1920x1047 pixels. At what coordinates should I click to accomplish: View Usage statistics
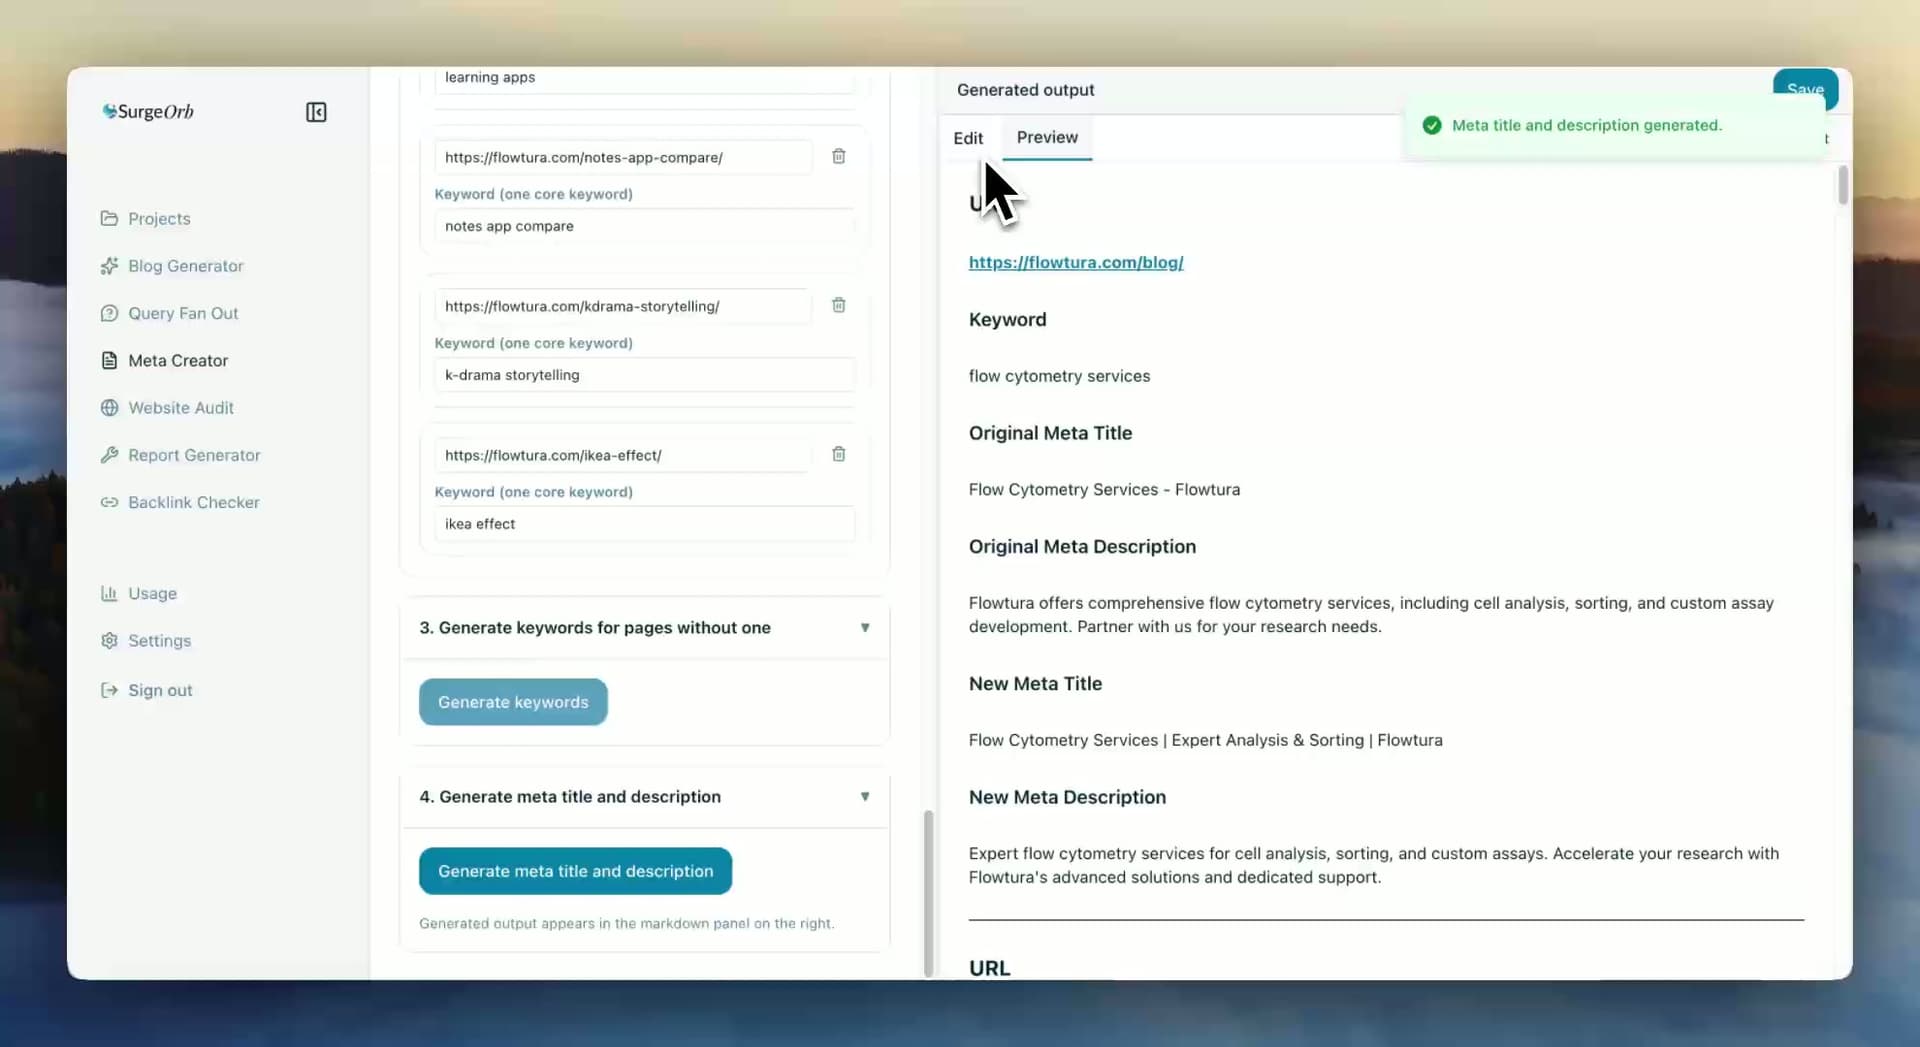tap(152, 593)
